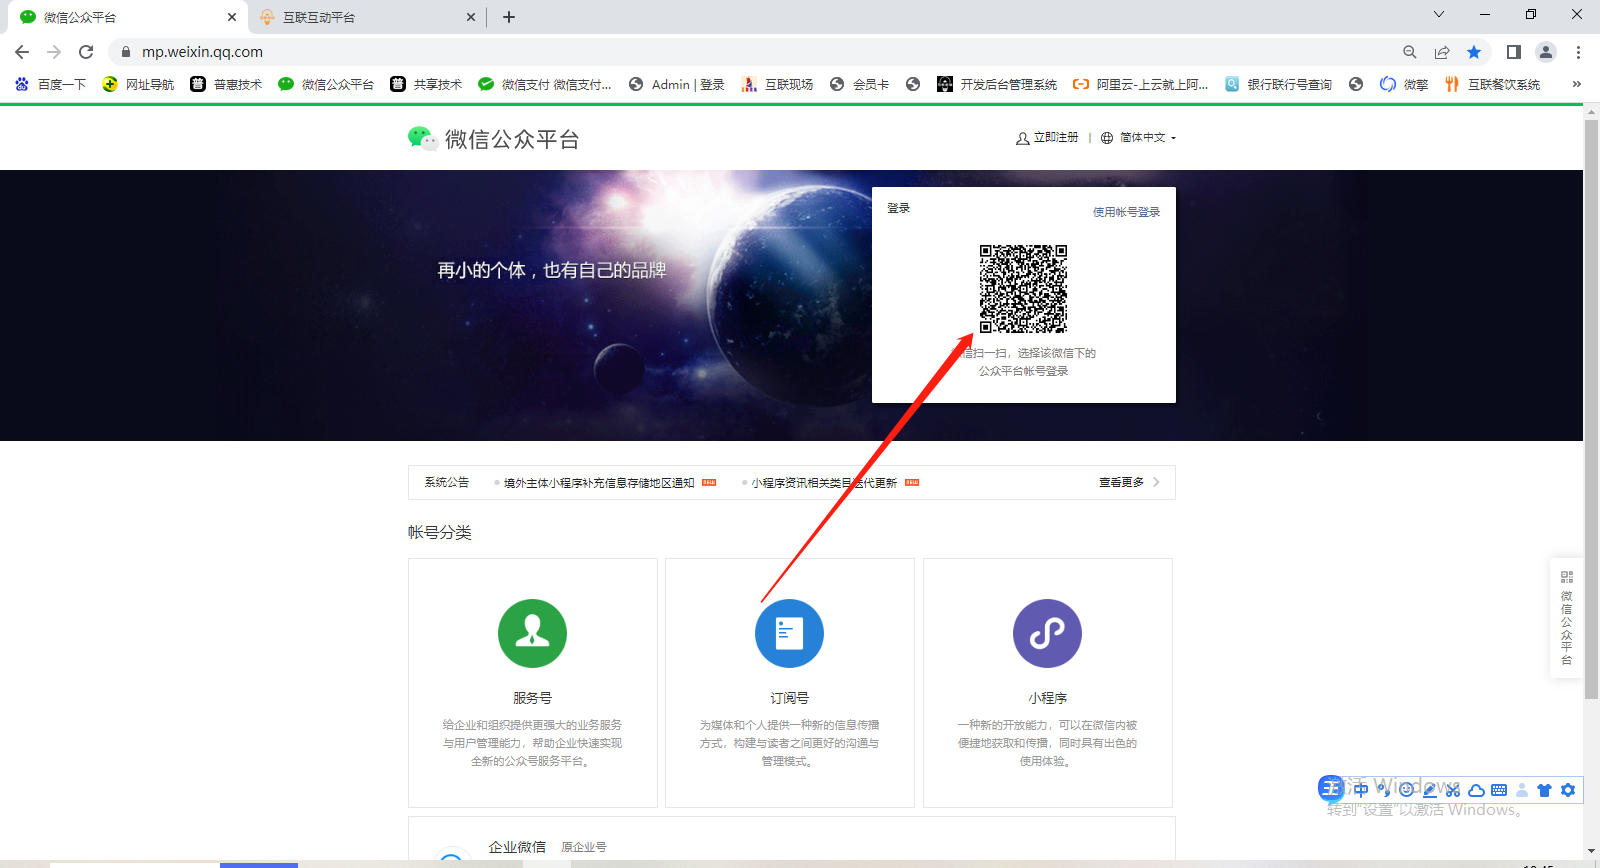The height and width of the screenshot is (868, 1600).
Task: Switch to the 互联互动平台 browser tab
Action: click(366, 17)
